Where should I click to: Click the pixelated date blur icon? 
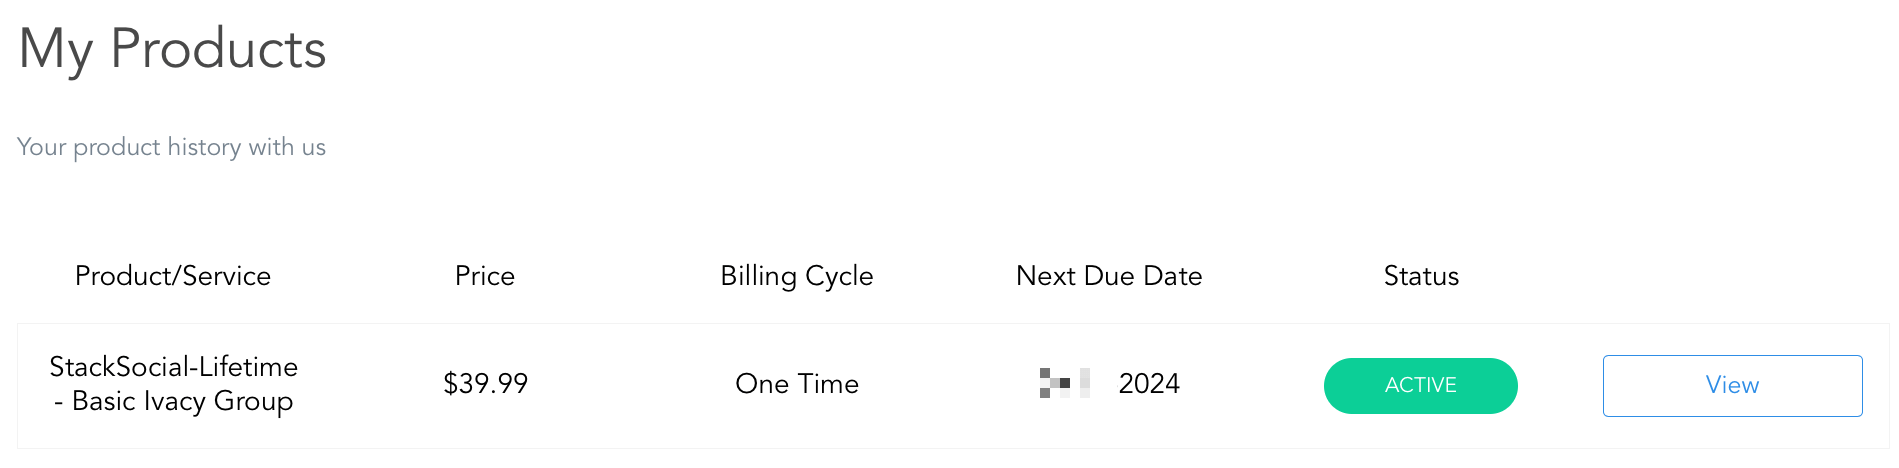1065,383
